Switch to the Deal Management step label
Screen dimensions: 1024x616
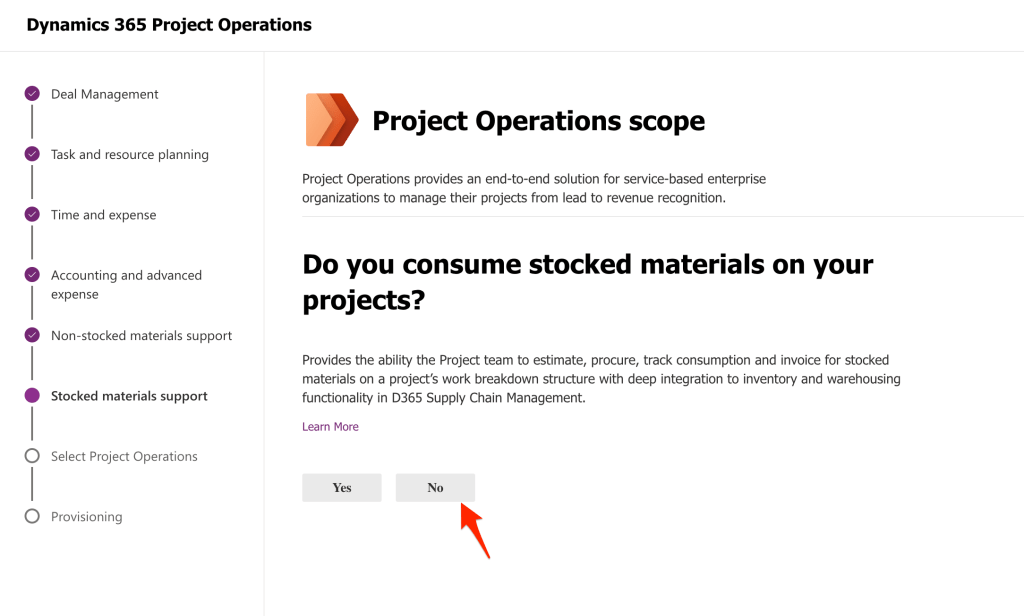[x=104, y=93]
